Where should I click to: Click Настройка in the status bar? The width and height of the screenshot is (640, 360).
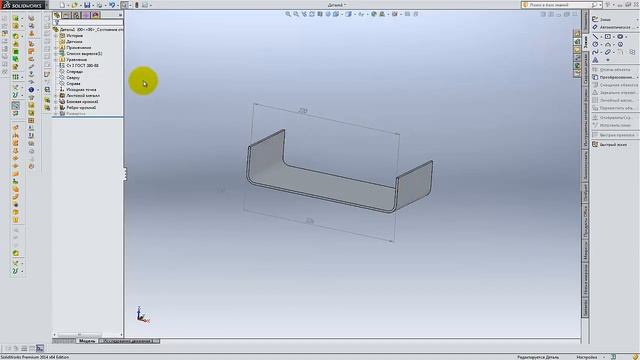[587, 357]
